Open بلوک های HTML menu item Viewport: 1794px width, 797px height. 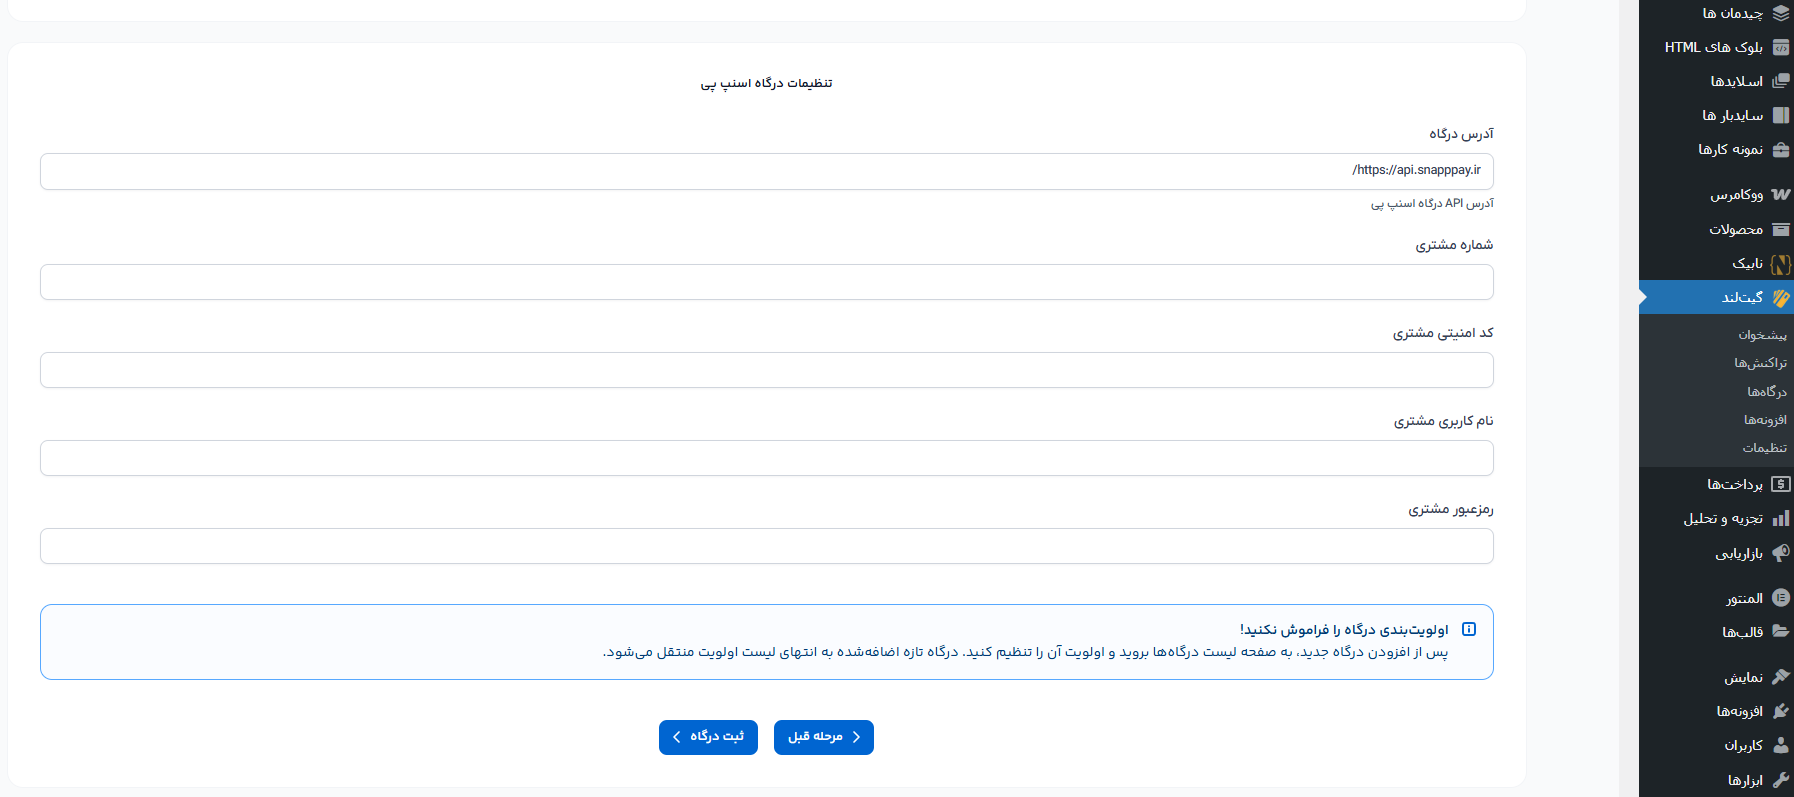(1716, 47)
